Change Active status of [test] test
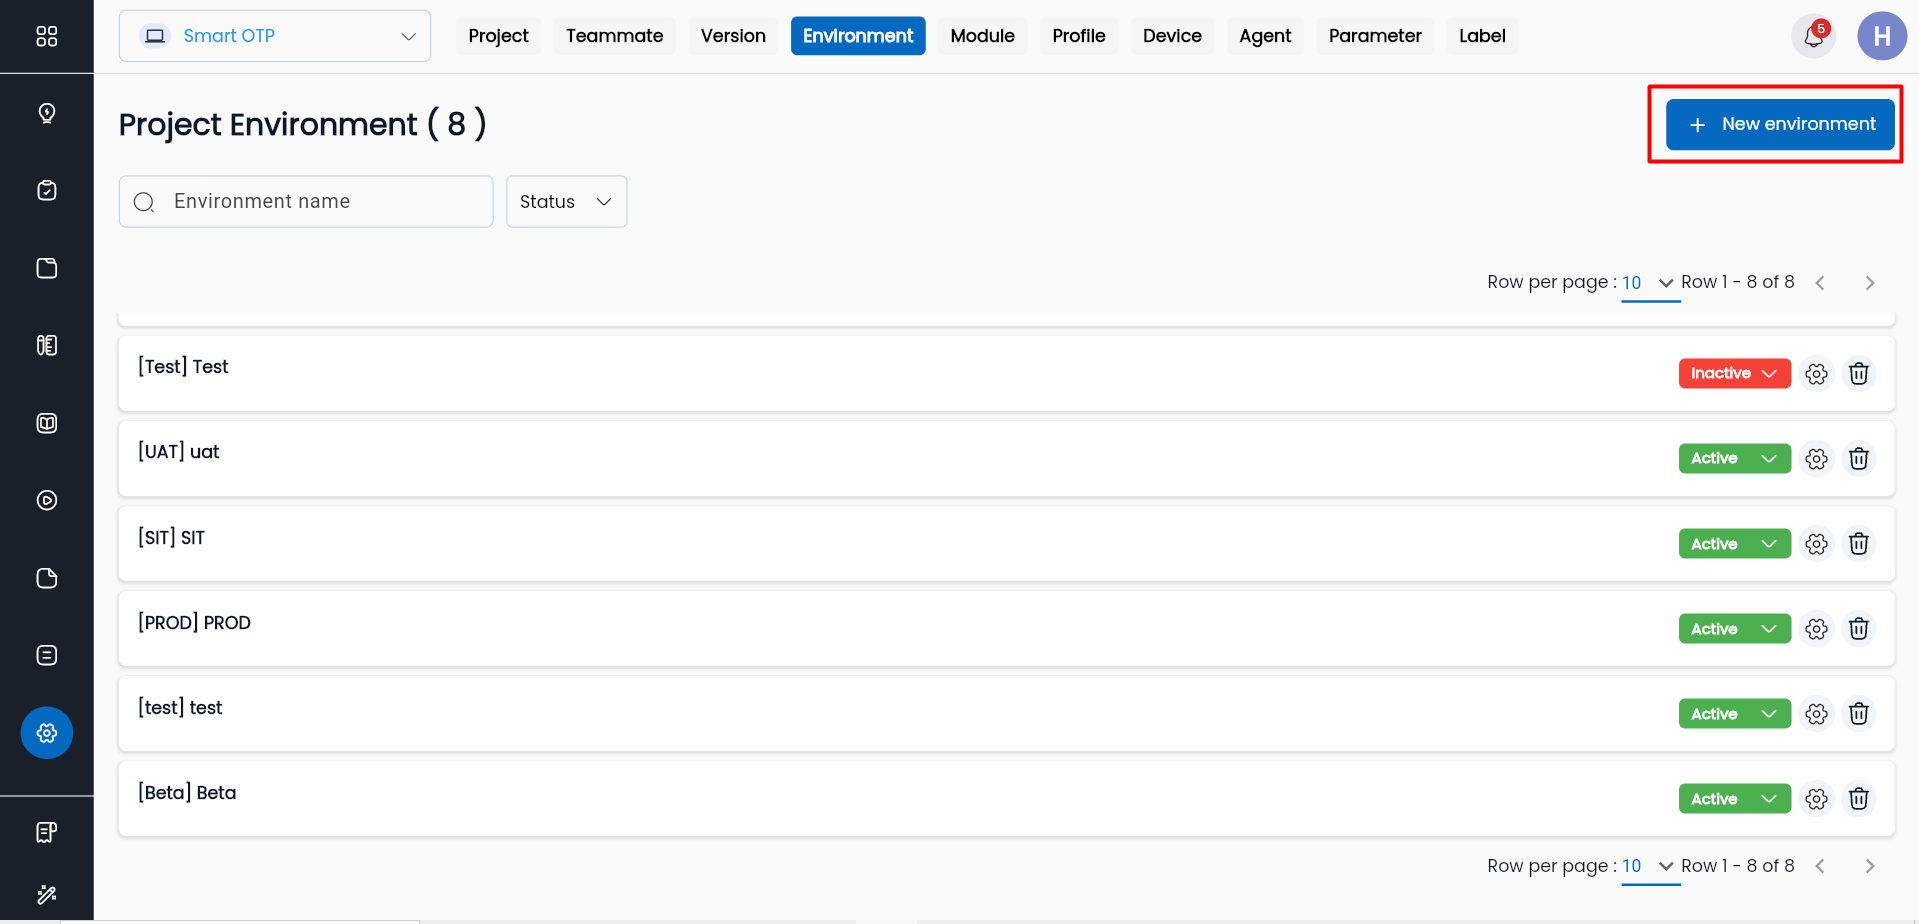This screenshot has height=924, width=1919. click(x=1733, y=714)
